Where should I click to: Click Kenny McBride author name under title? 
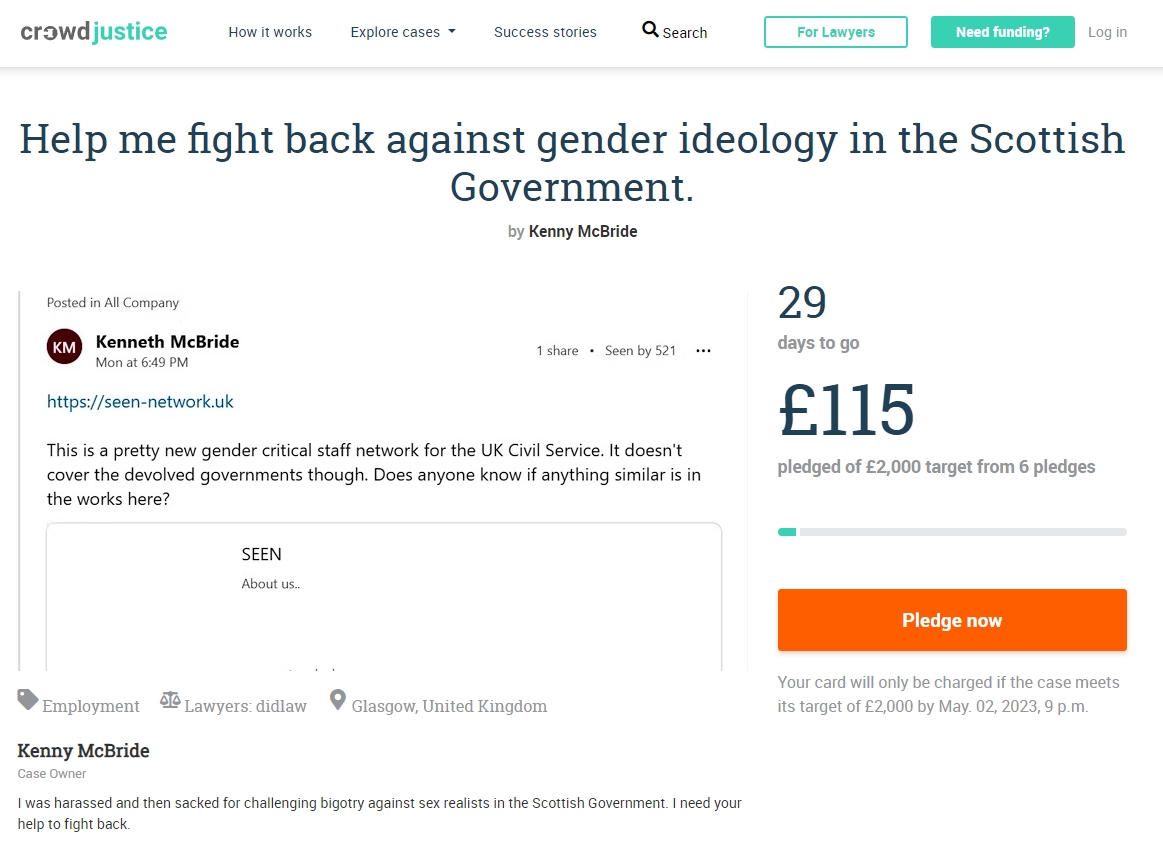(583, 231)
